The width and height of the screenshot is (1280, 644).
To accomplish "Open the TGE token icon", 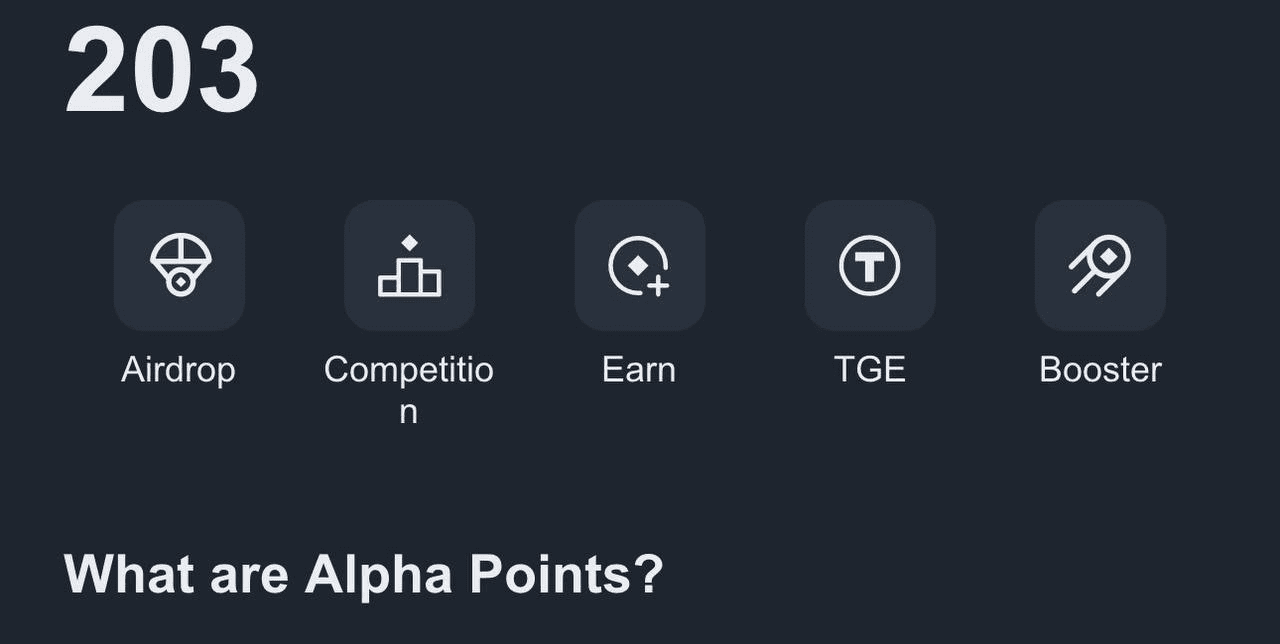I will pos(870,265).
